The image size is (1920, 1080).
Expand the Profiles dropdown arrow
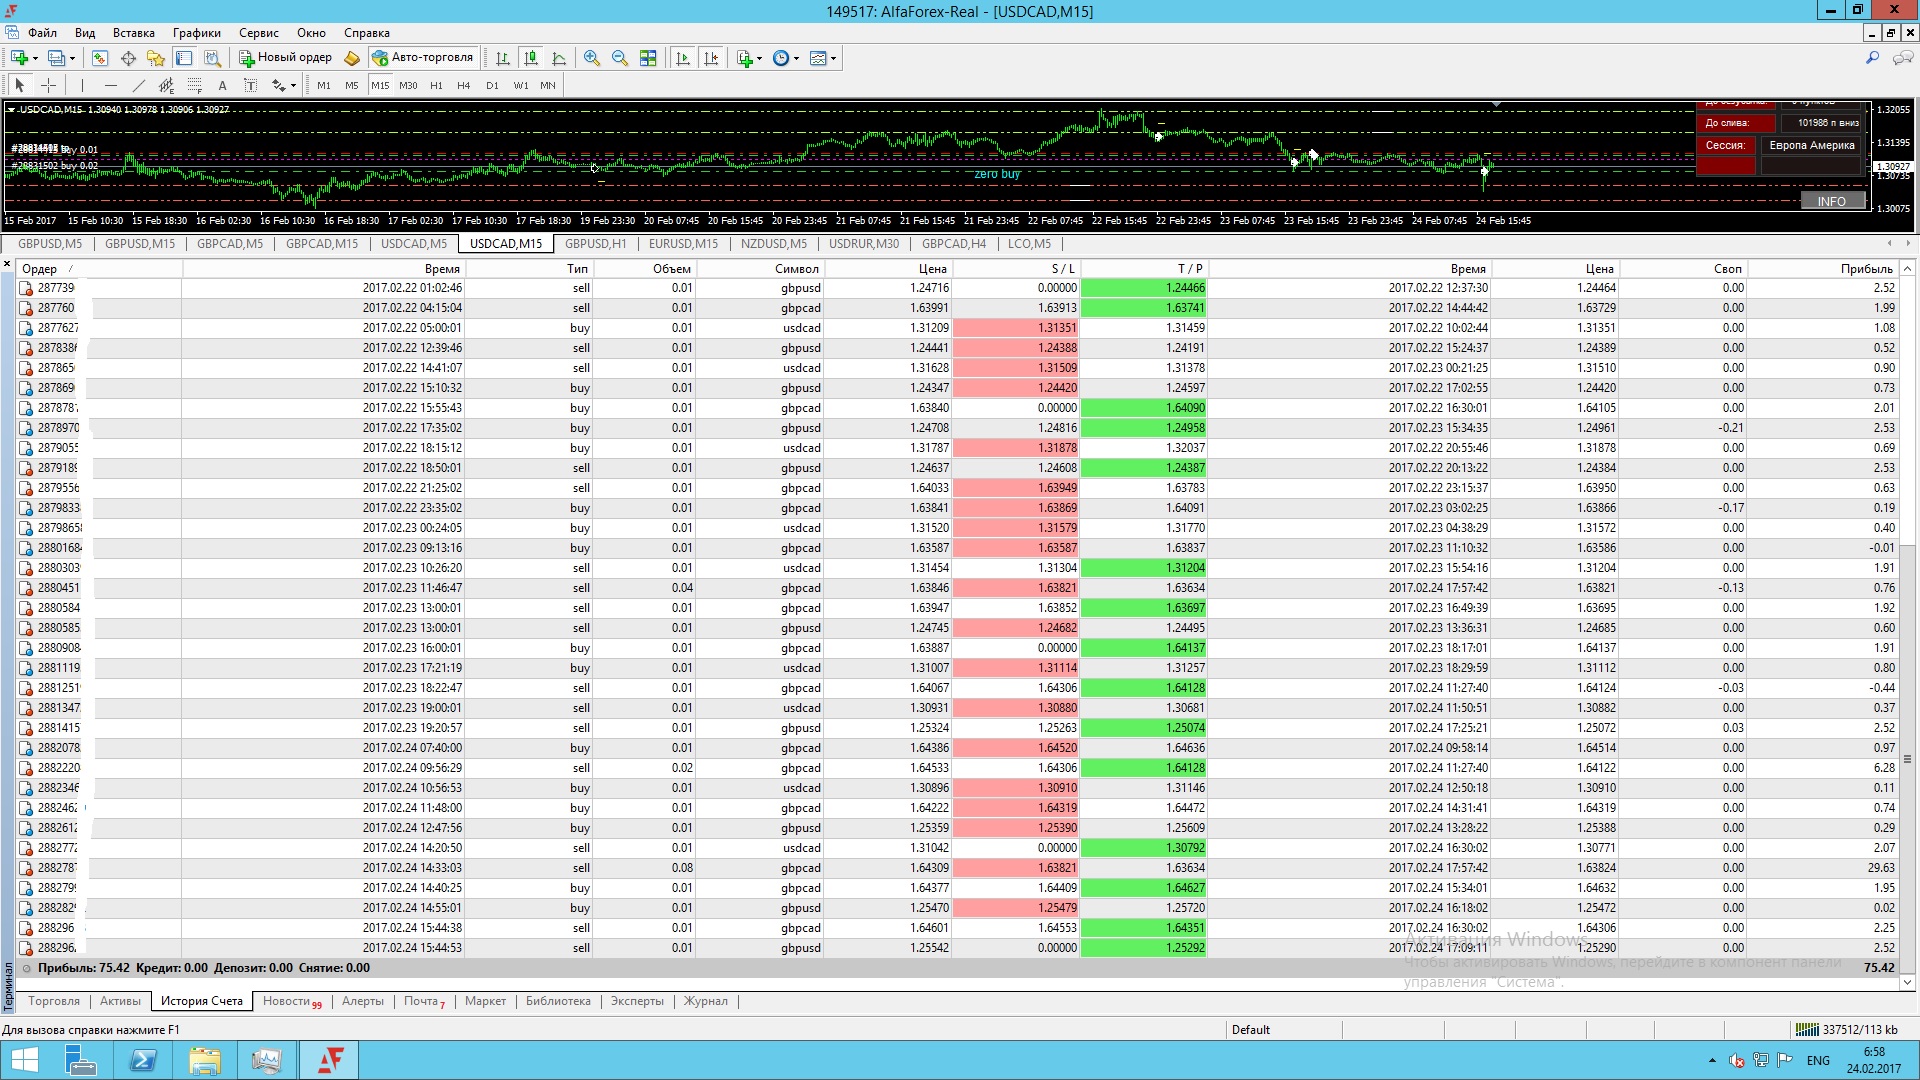(72, 58)
